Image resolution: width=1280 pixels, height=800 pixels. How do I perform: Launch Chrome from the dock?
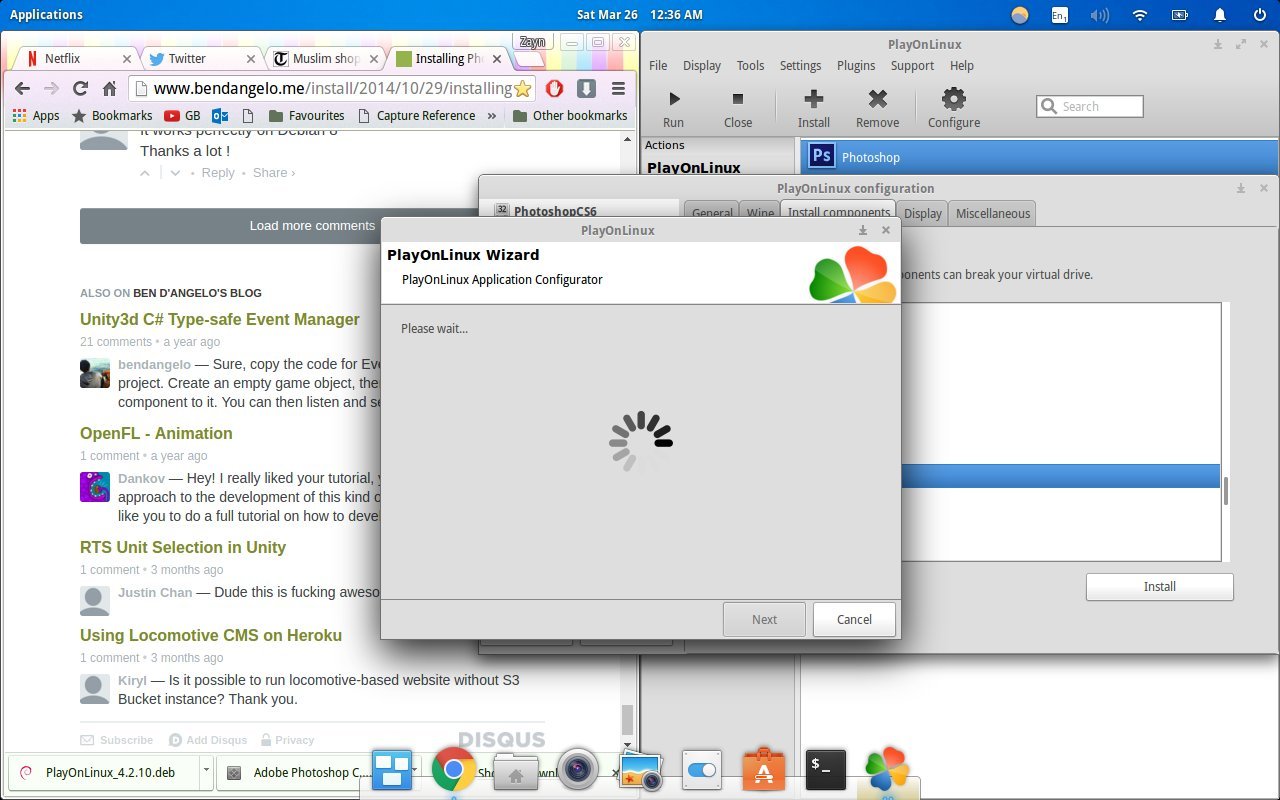[453, 769]
